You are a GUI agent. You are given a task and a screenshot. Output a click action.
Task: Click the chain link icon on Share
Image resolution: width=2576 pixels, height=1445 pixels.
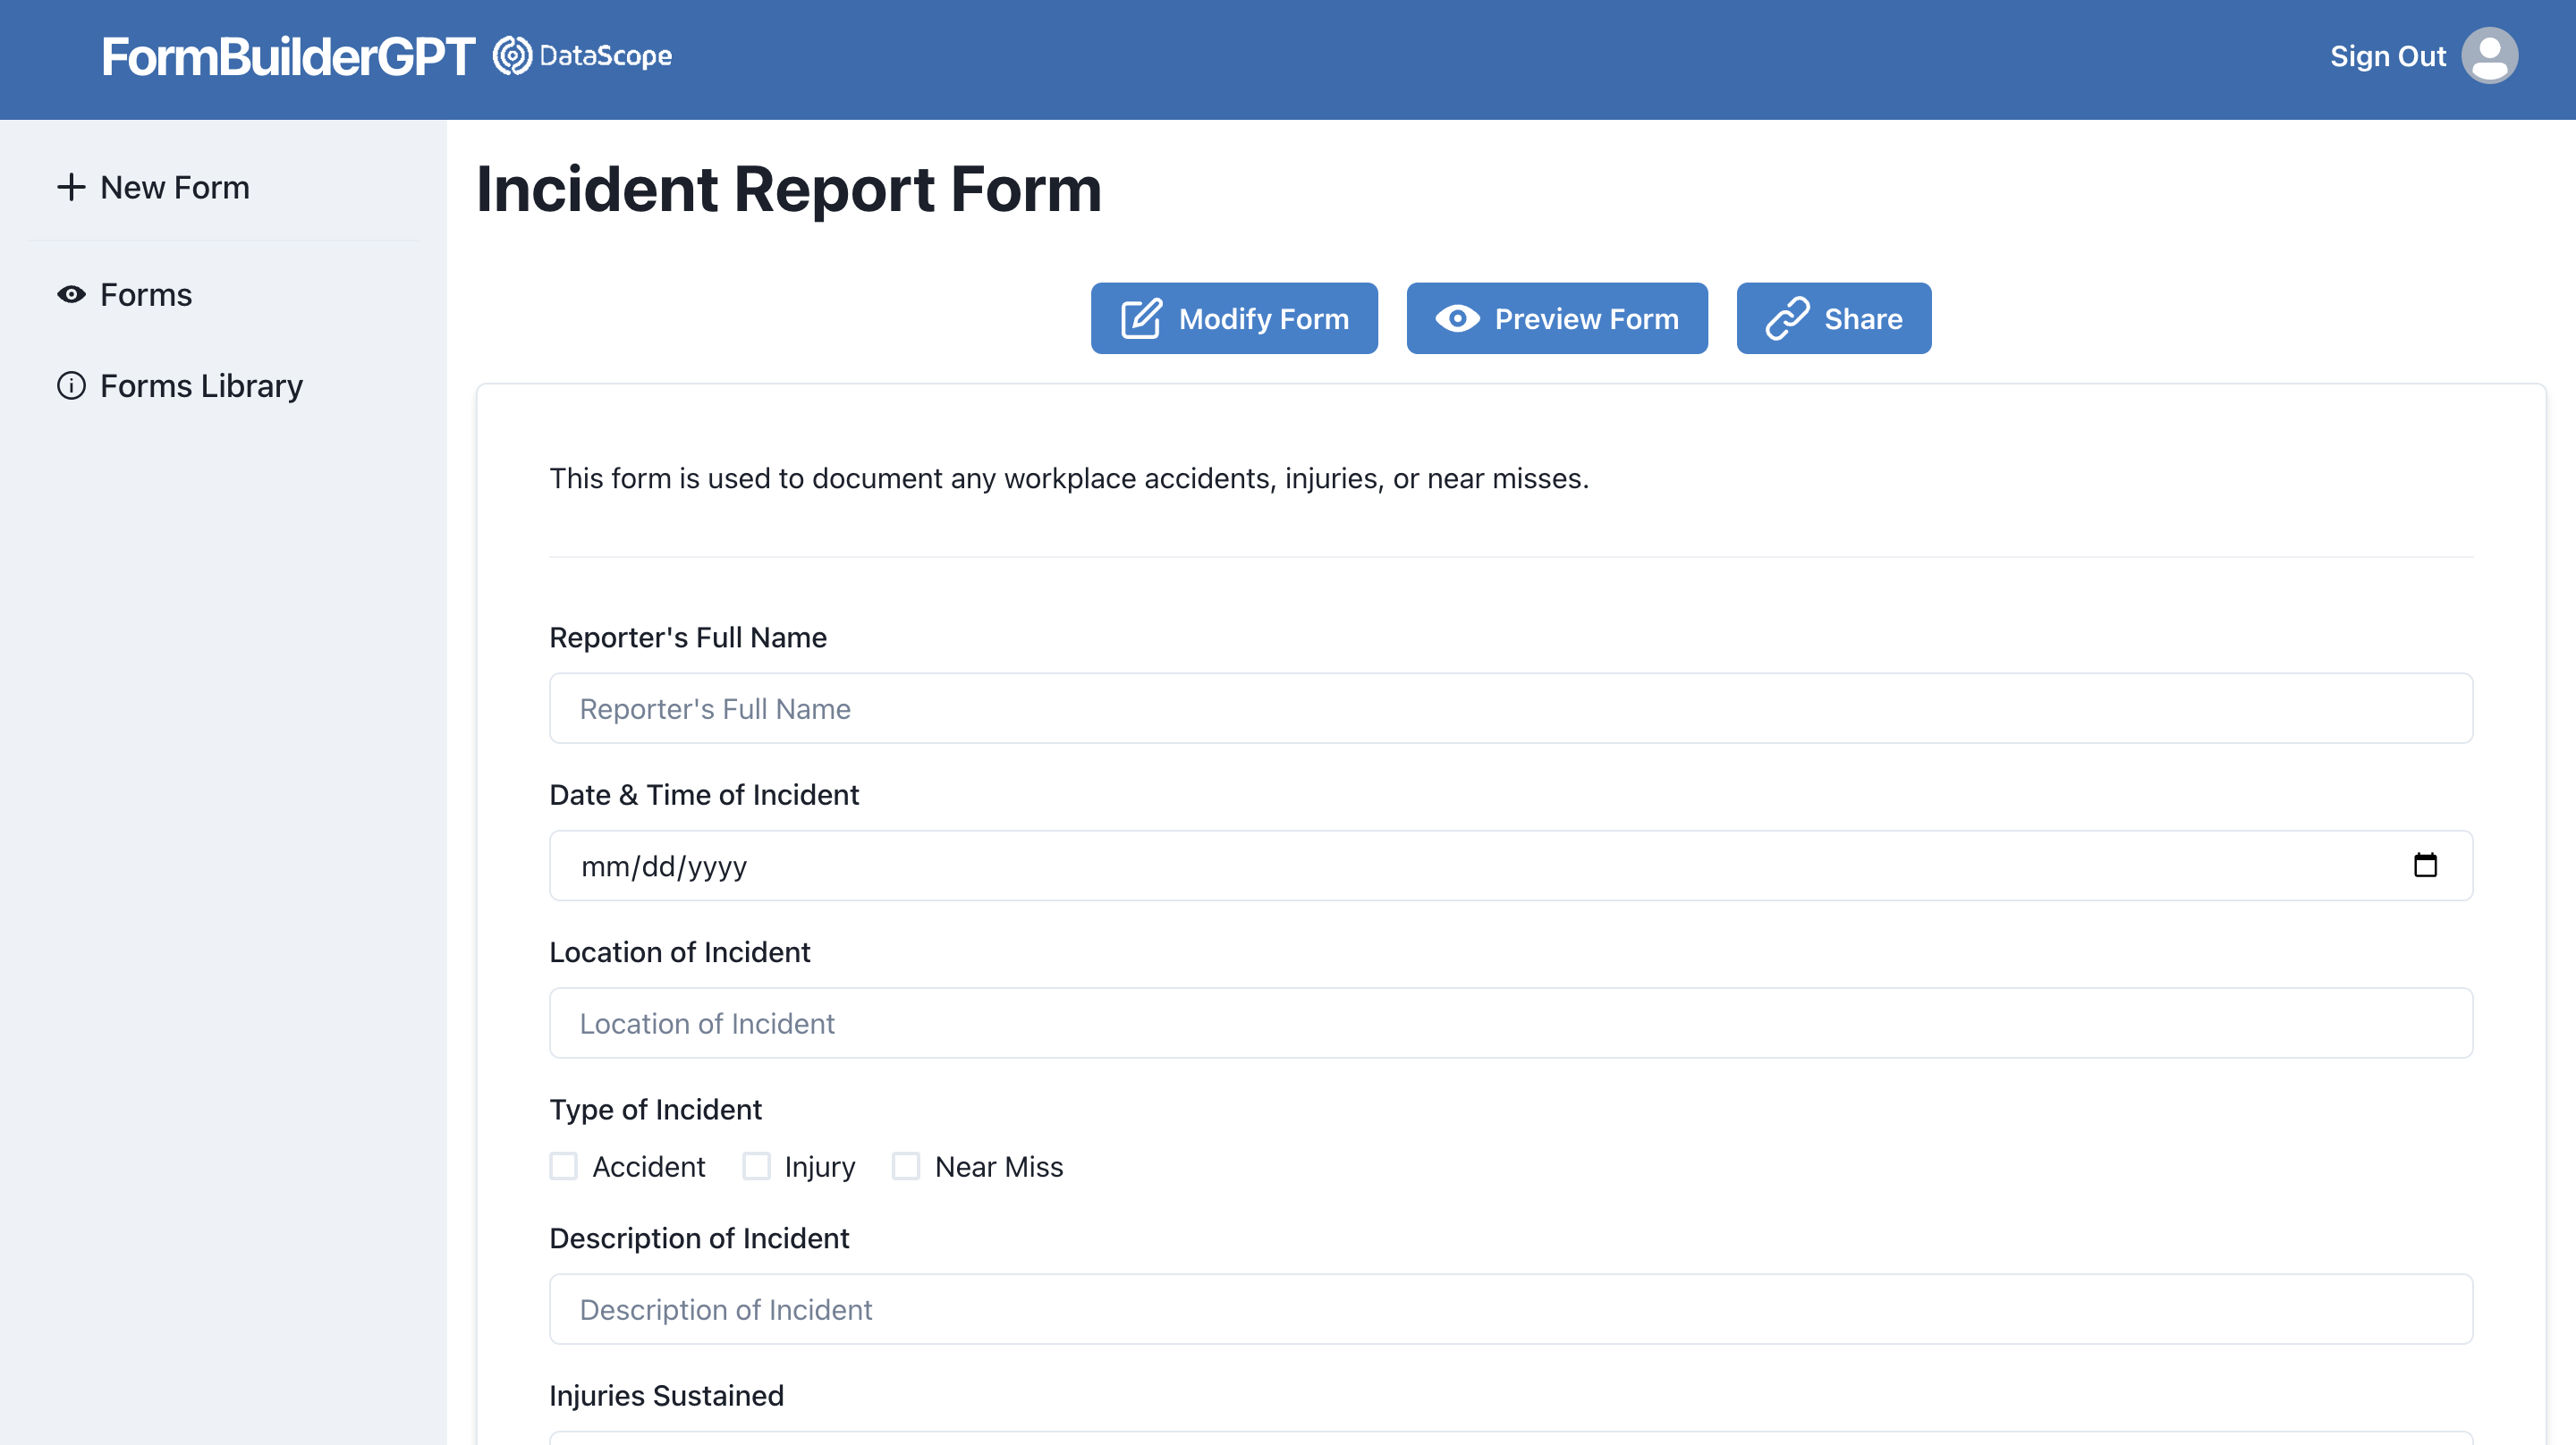[1787, 319]
